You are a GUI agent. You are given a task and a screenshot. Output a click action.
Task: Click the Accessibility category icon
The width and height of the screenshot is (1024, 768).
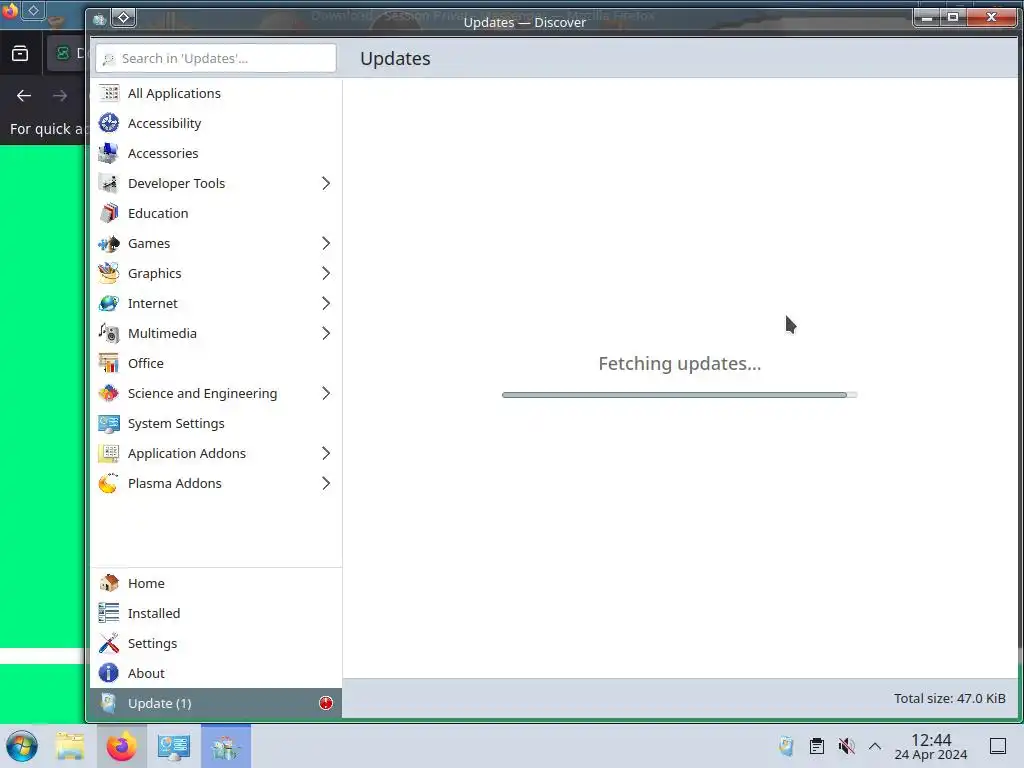point(108,123)
